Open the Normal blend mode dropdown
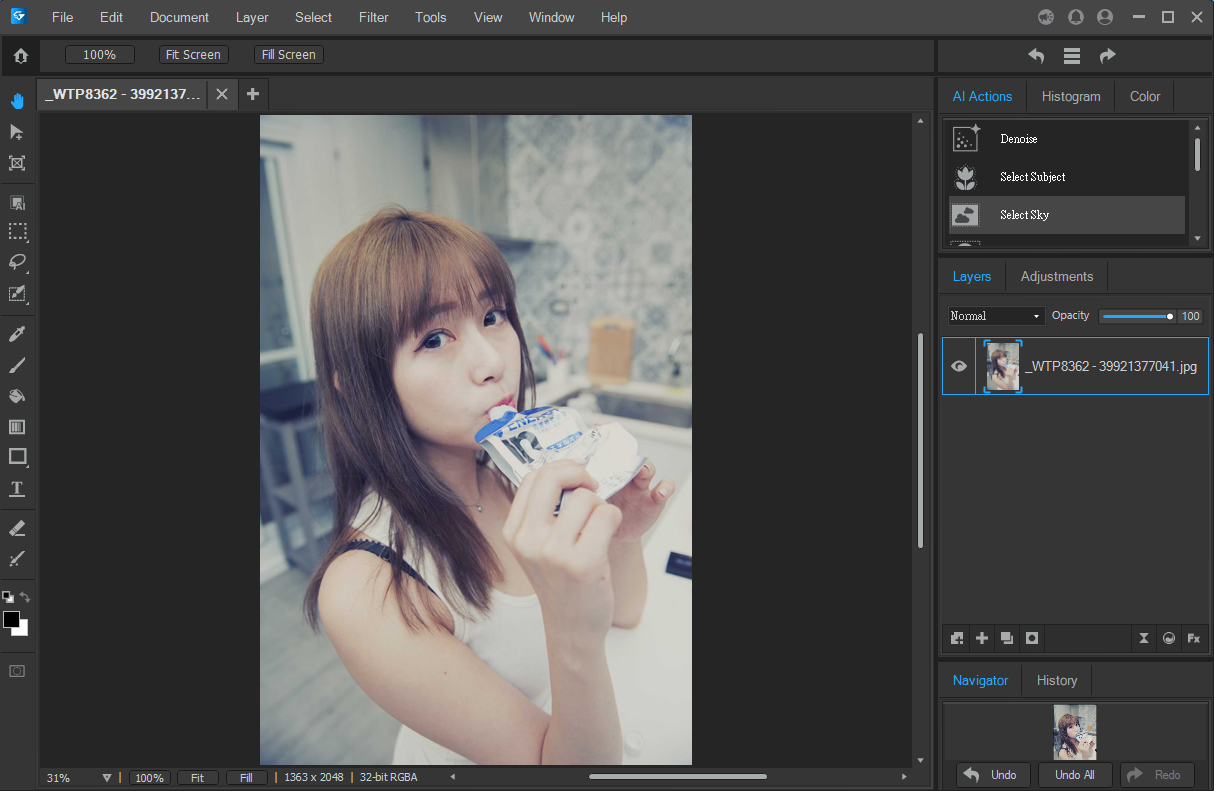 (x=996, y=316)
